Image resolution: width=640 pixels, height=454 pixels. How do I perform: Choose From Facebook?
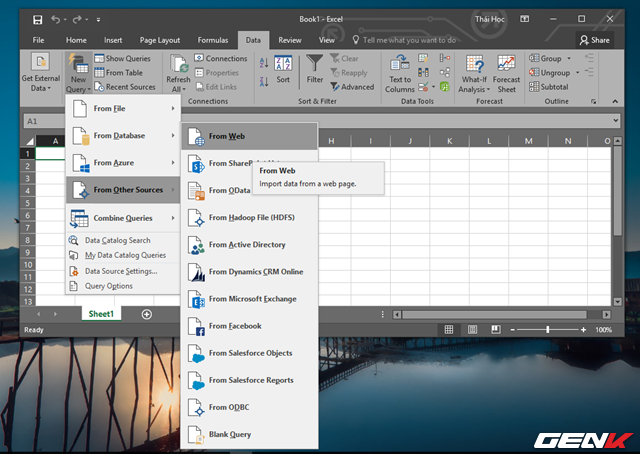point(249,326)
